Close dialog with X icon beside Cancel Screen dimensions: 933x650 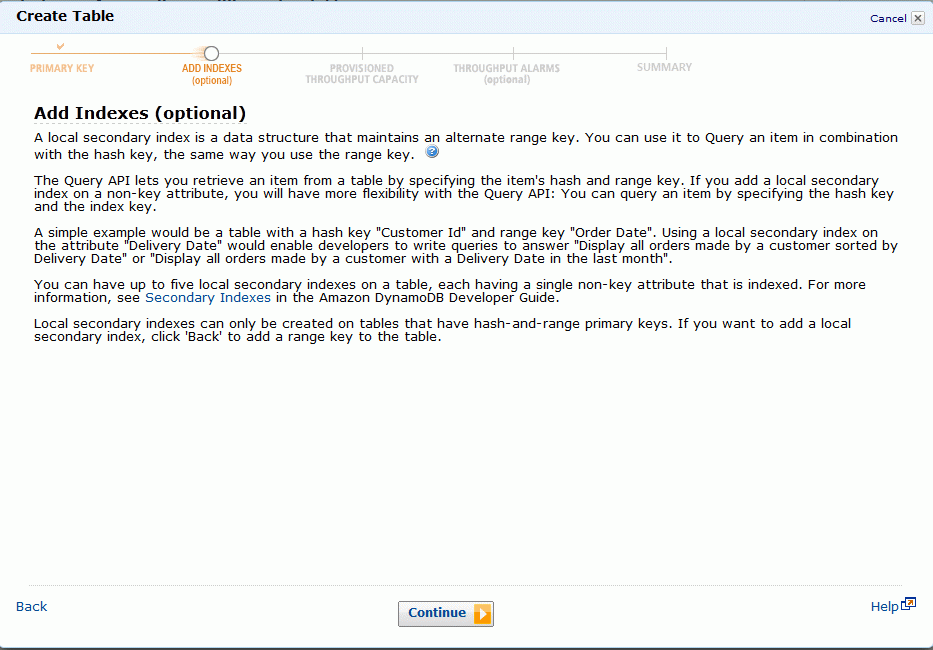(x=918, y=18)
